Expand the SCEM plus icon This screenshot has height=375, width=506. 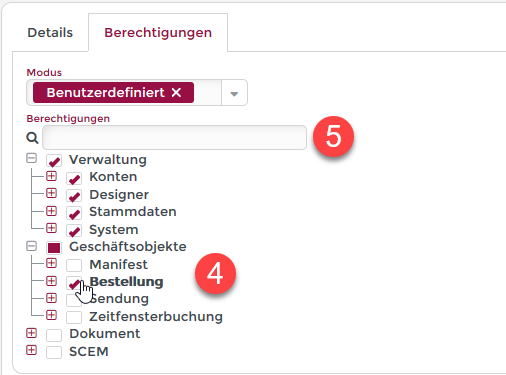point(31,350)
